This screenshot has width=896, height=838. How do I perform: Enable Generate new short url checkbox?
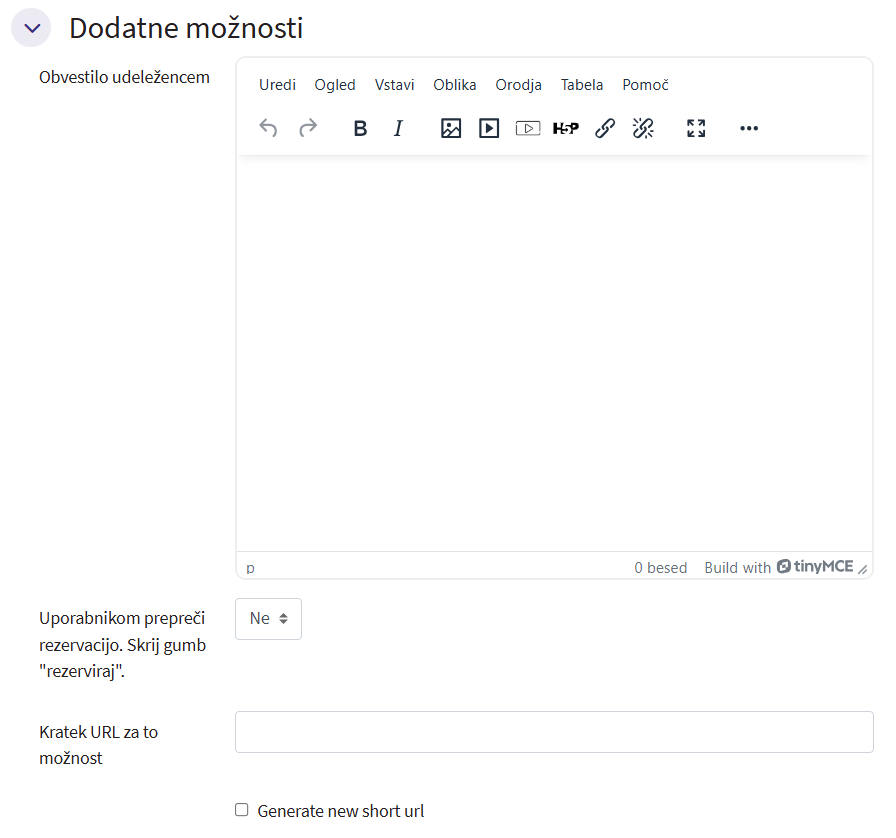pos(242,810)
